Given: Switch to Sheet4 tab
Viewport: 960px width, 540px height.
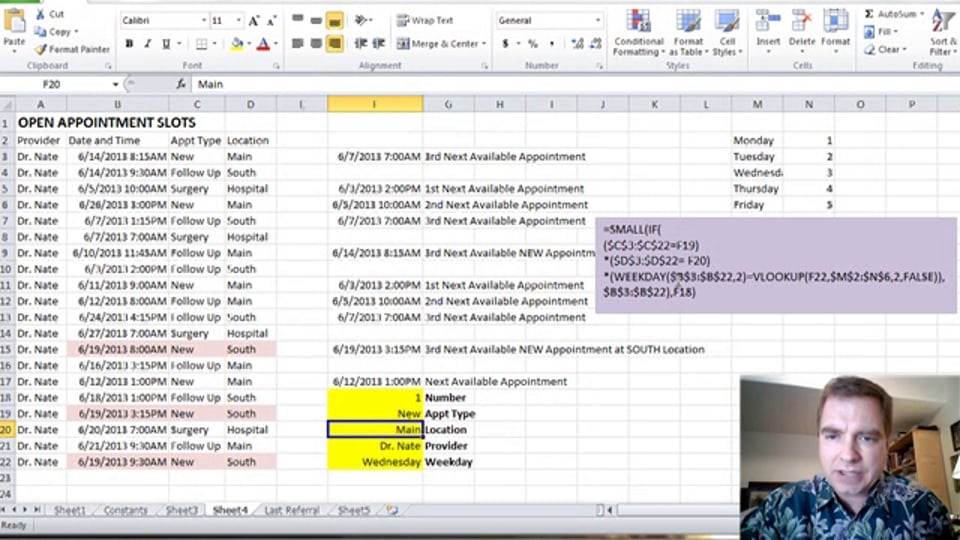Looking at the screenshot, I should [230, 510].
